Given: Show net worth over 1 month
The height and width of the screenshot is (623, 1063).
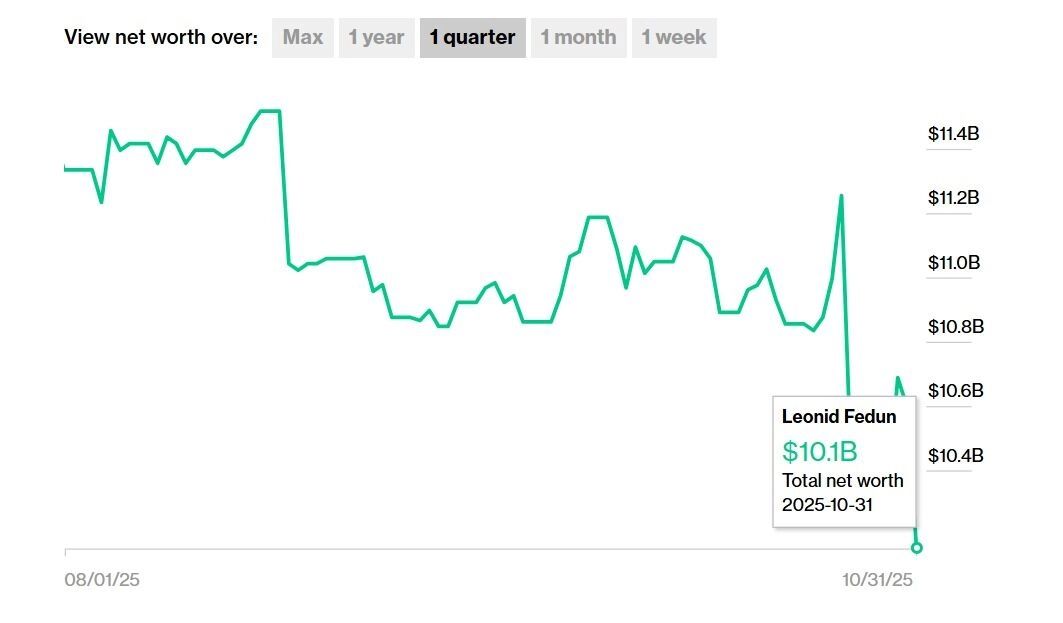Looking at the screenshot, I should (578, 38).
